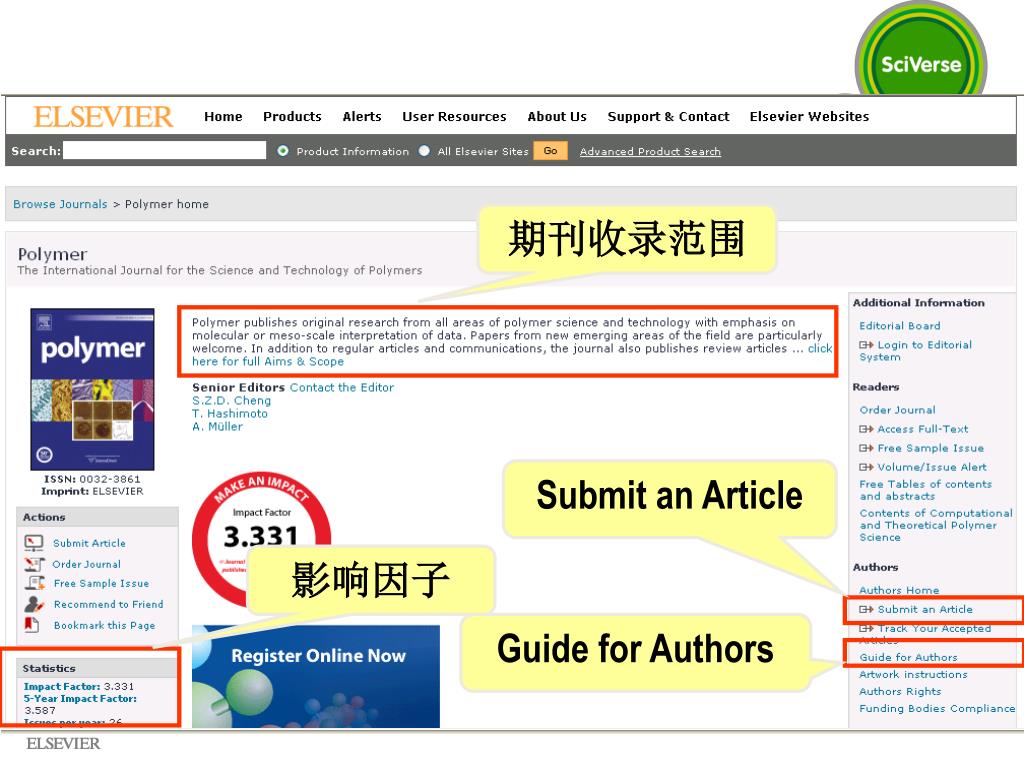Open the User Resources menu

pos(454,116)
